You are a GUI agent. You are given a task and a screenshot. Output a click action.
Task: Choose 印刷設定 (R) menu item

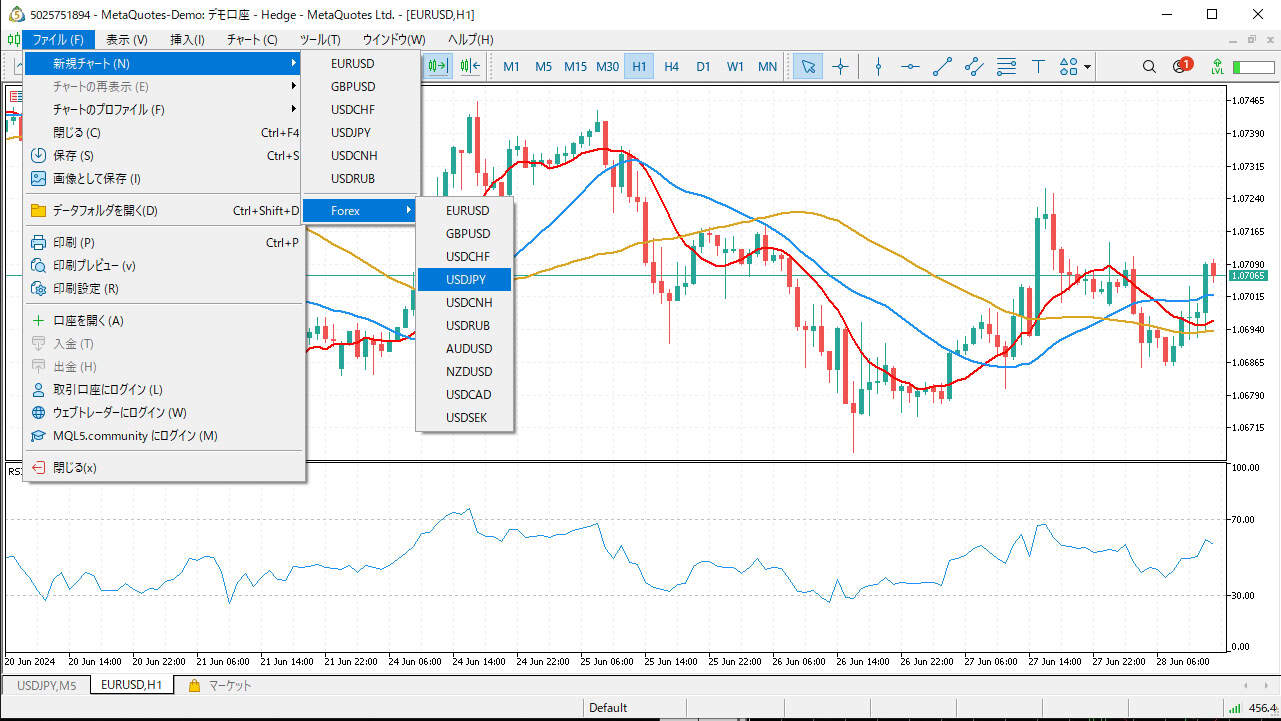pos(163,288)
